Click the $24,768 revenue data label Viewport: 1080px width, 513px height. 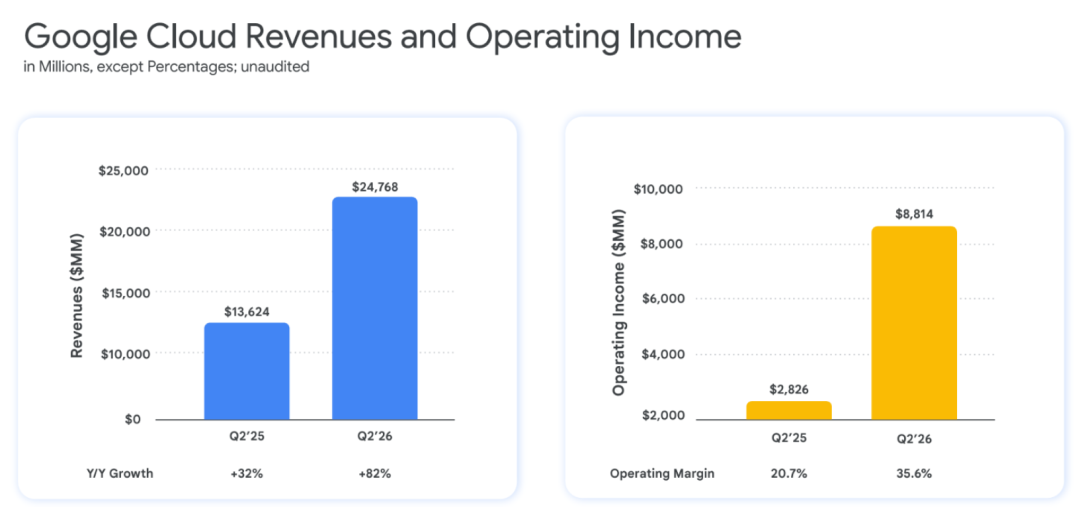point(375,186)
